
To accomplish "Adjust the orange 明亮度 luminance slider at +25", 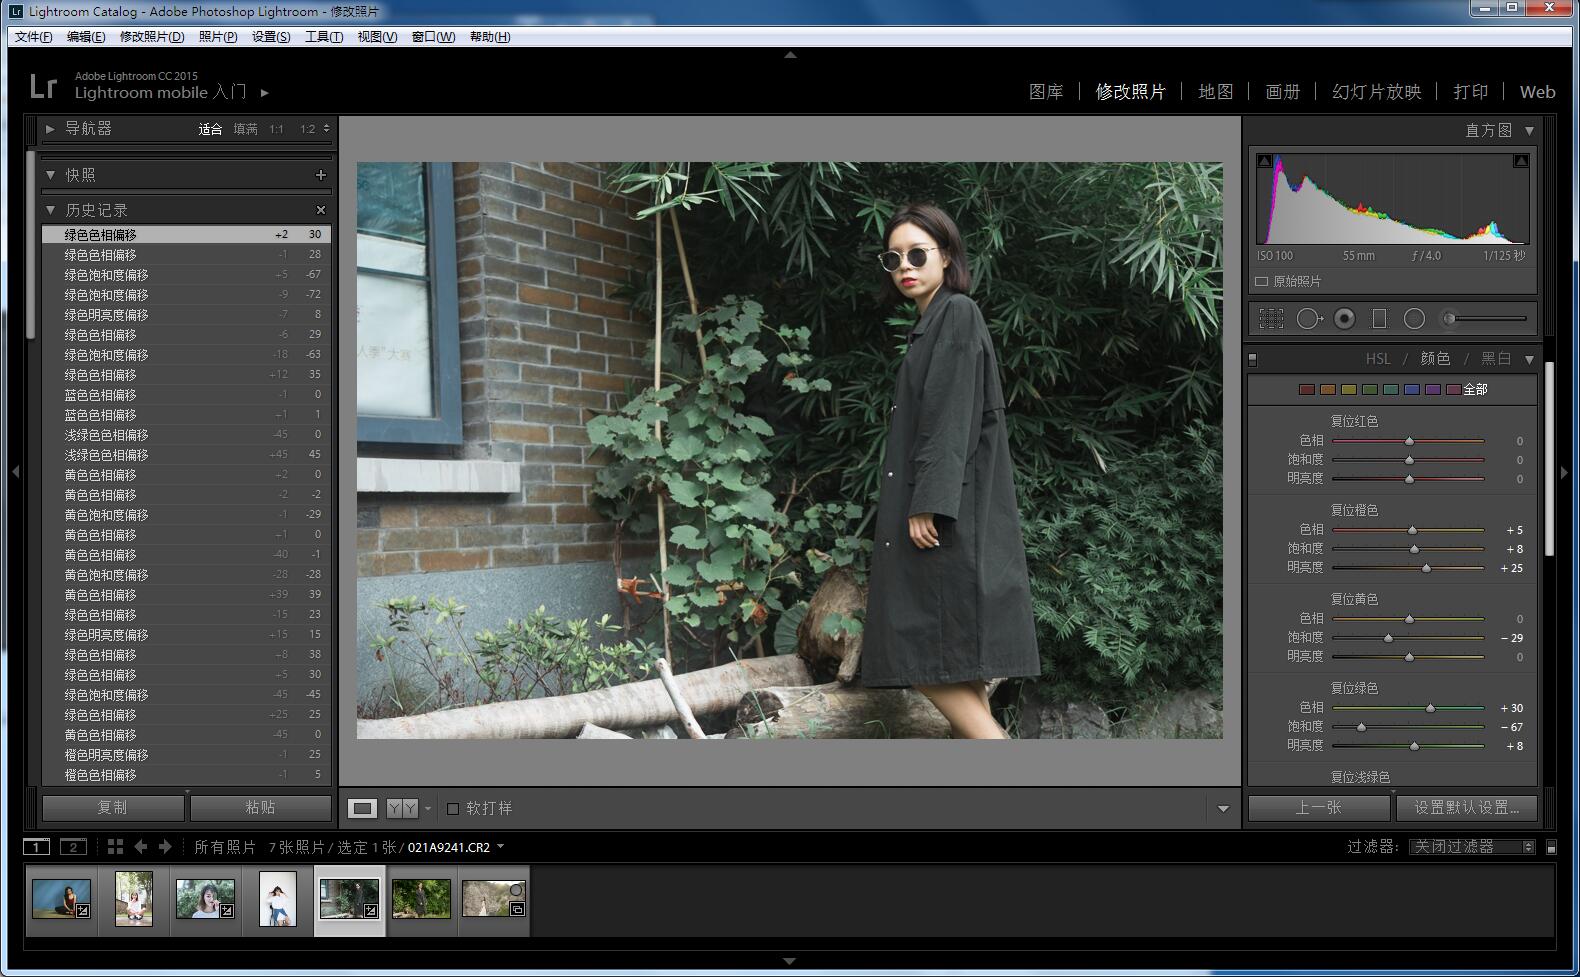I will click(1426, 568).
